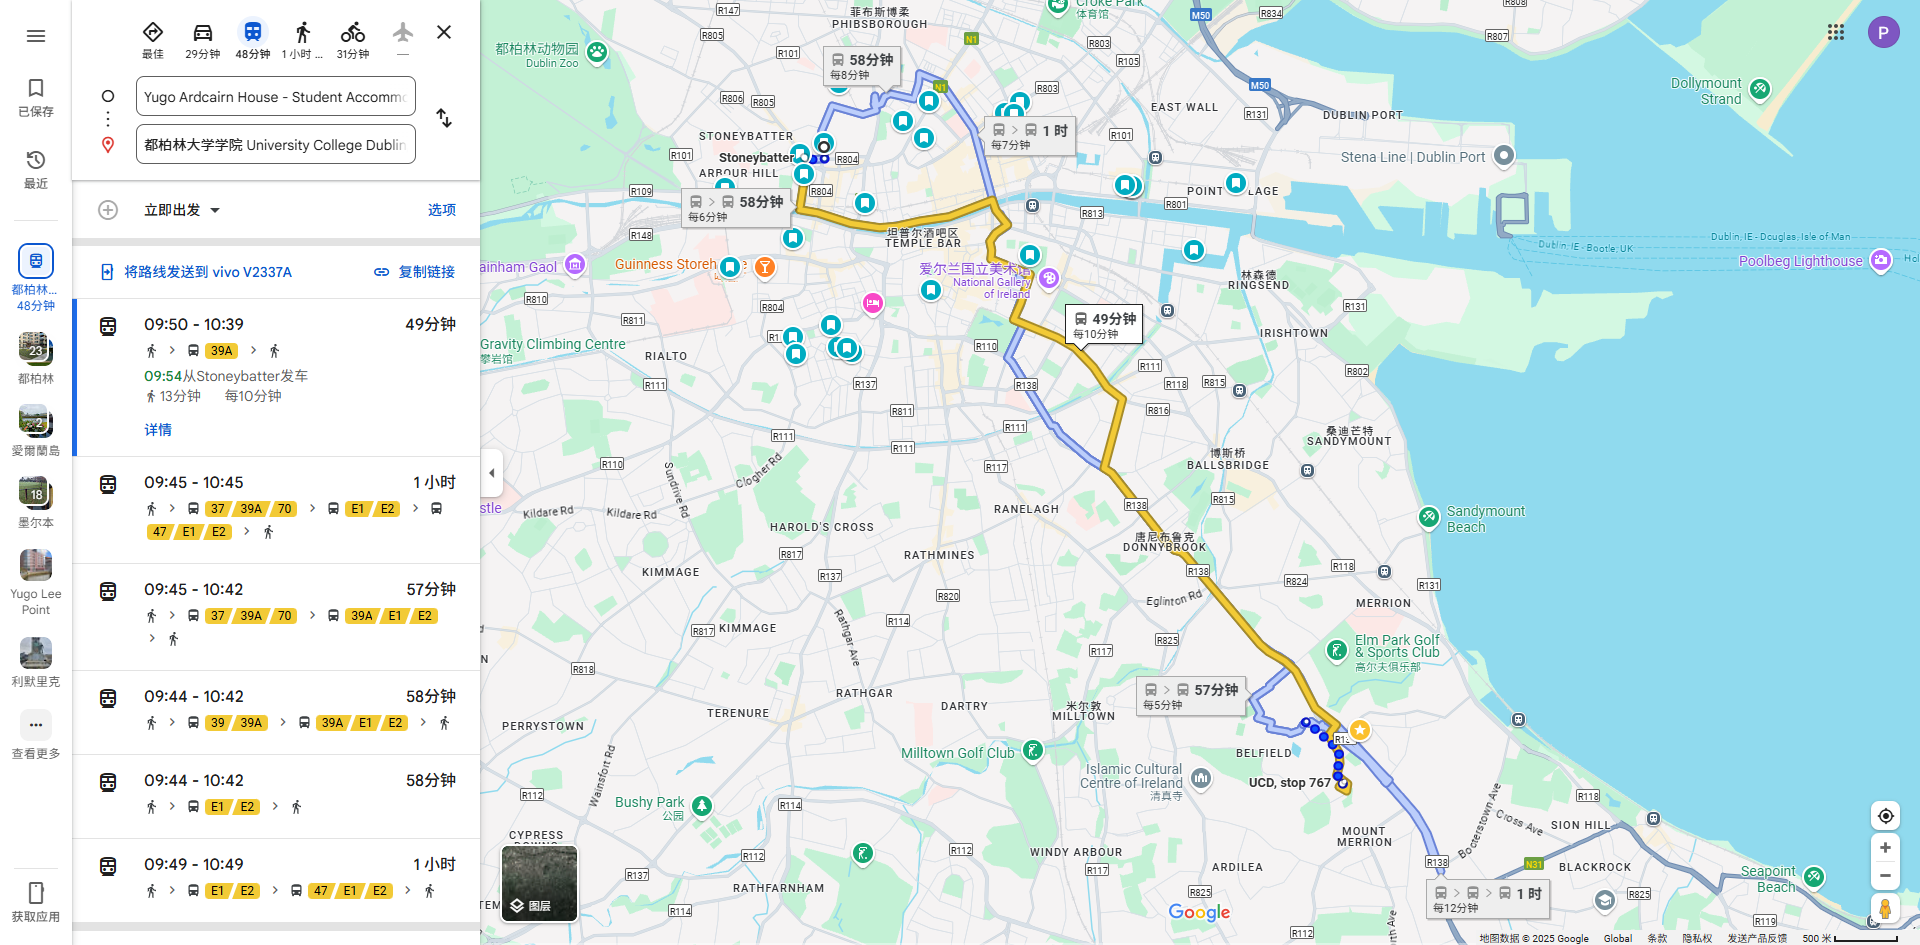The image size is (1920, 945).
Task: Open the Google apps grid
Action: (x=1836, y=32)
